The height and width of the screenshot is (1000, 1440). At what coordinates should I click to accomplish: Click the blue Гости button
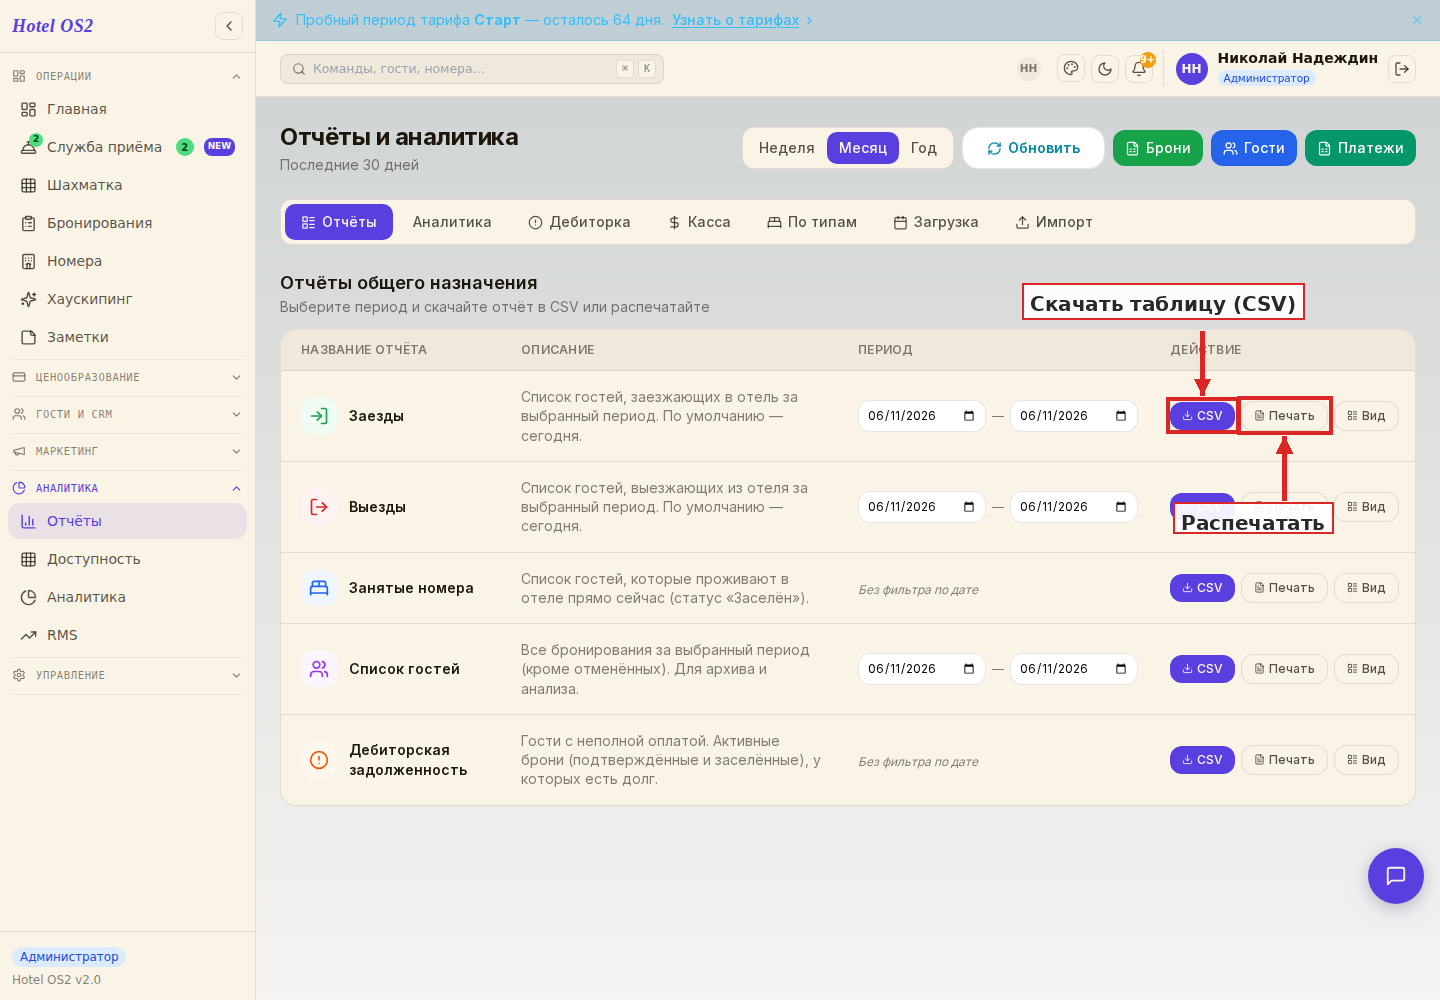1254,148
